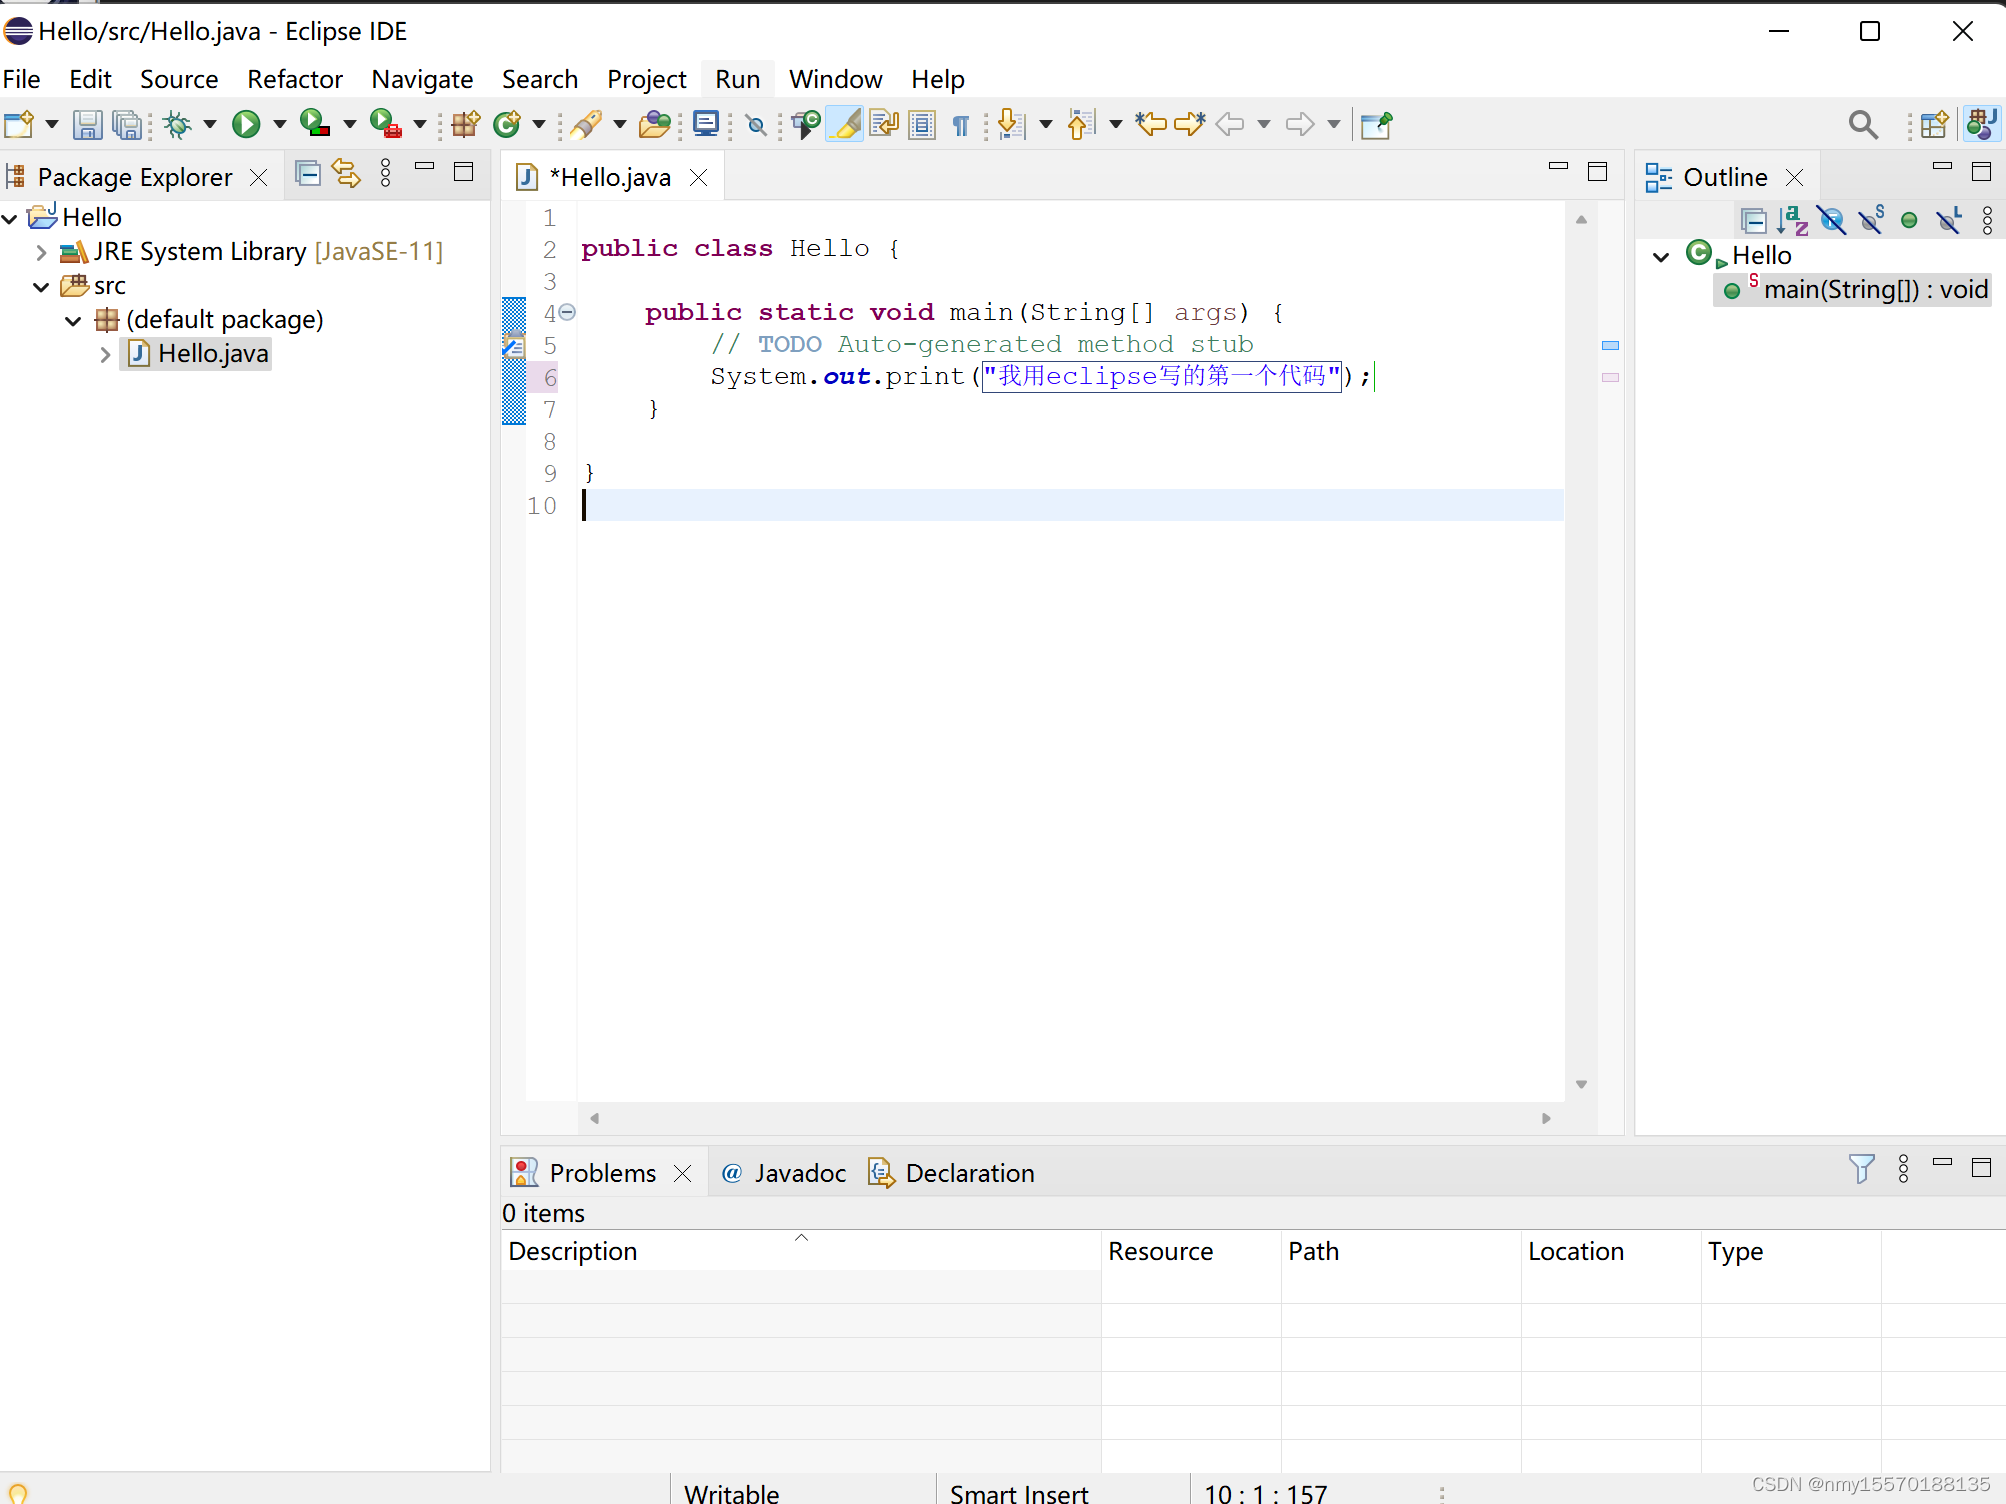Click the editor horizontal scrollbar track

click(1070, 1118)
